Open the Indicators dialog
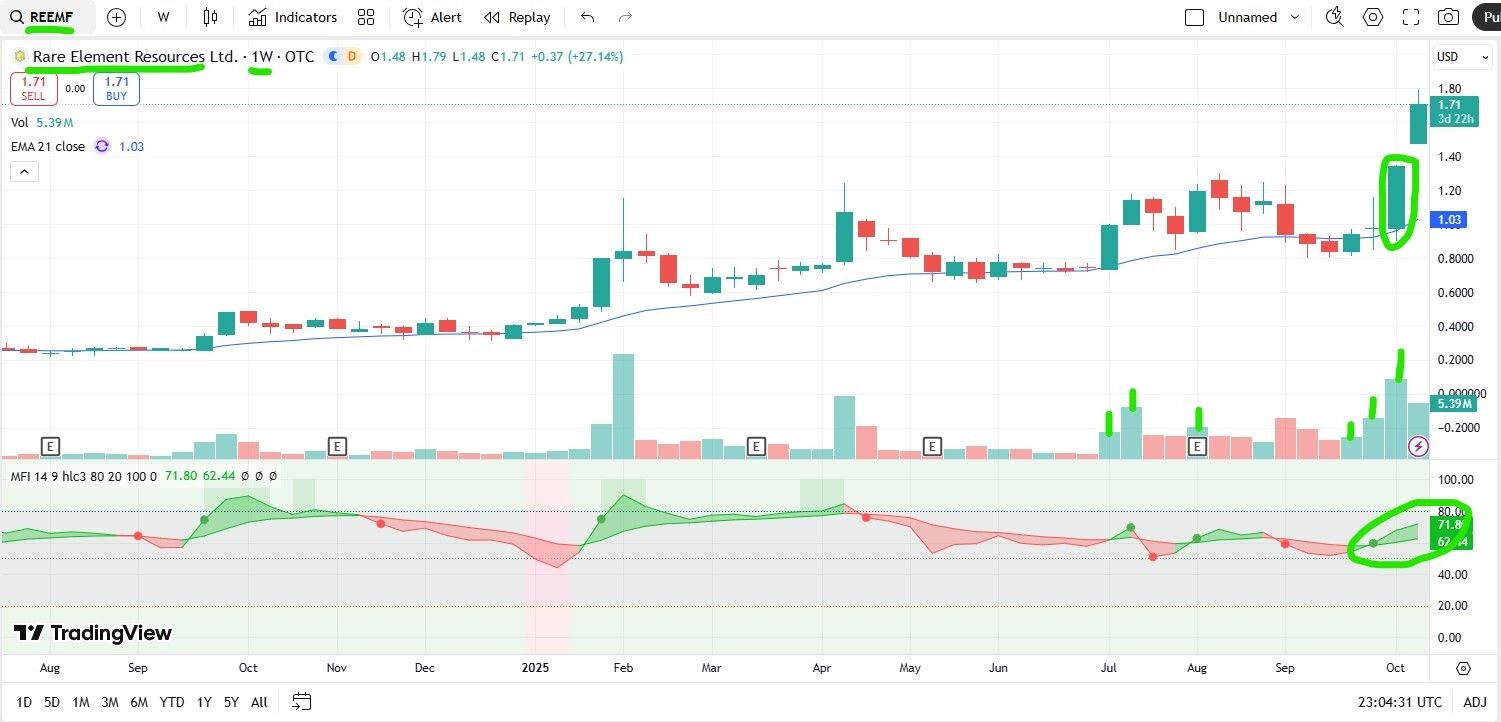 coord(293,17)
